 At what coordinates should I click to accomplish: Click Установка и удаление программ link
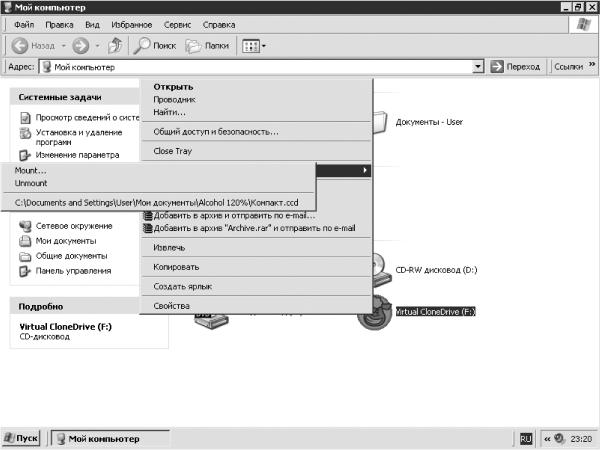click(79, 137)
